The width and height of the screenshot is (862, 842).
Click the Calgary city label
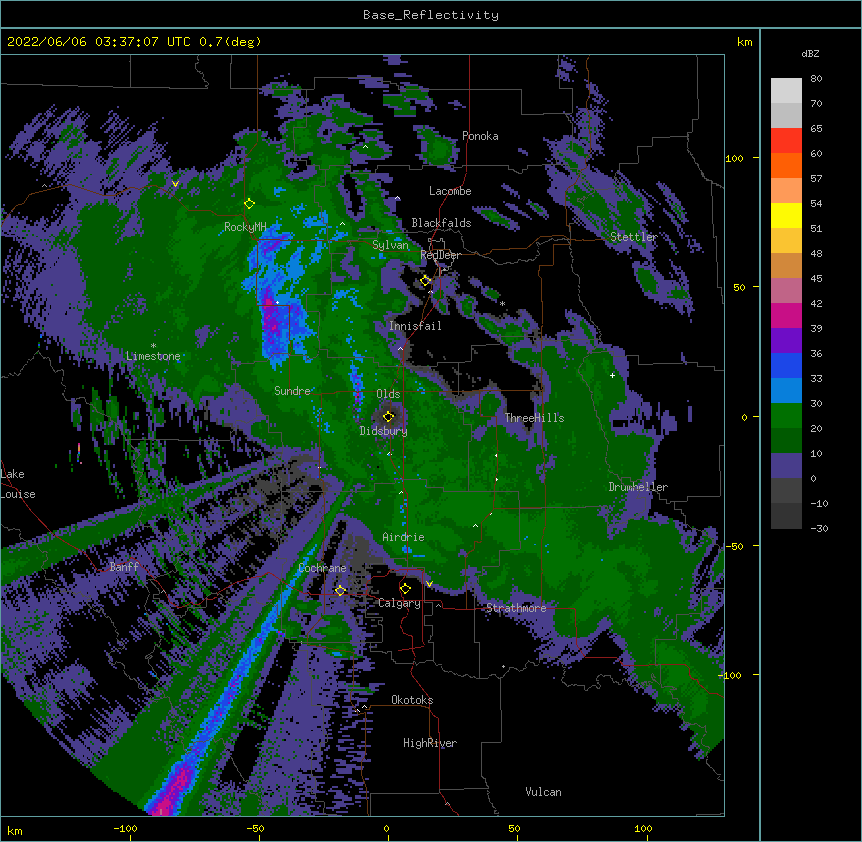point(400,603)
